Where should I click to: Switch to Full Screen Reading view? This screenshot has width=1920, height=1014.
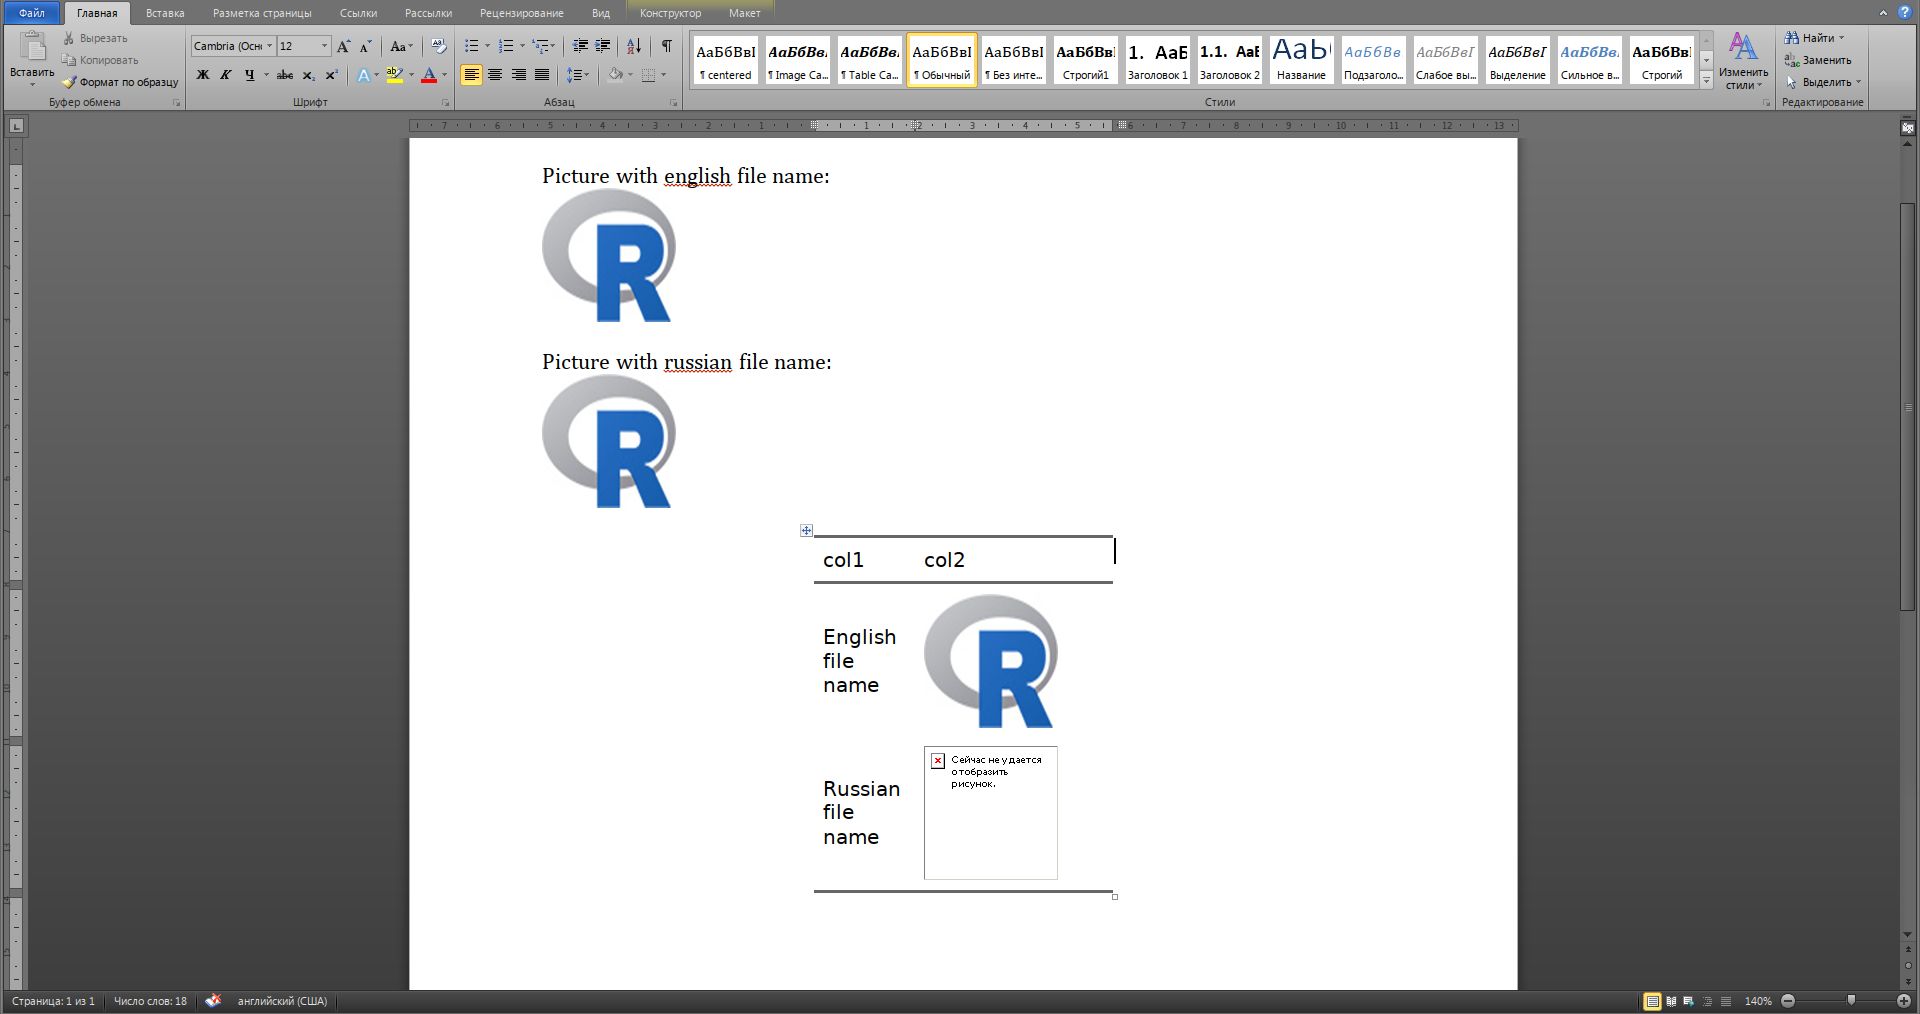[1671, 1001]
